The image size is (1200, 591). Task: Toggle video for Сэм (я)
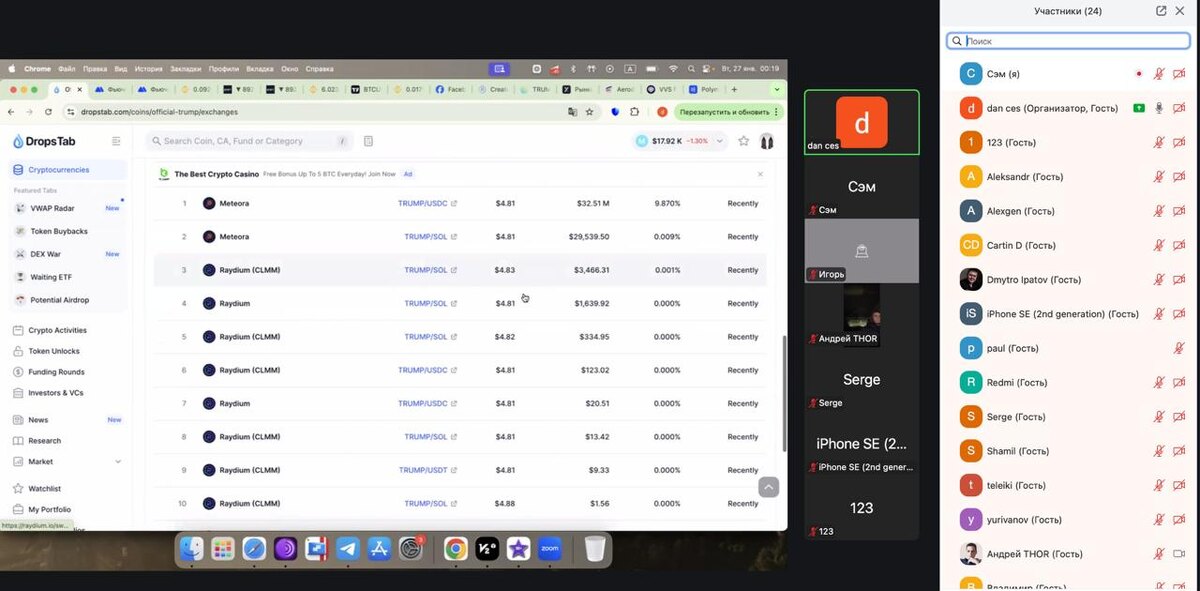[x=1180, y=74]
